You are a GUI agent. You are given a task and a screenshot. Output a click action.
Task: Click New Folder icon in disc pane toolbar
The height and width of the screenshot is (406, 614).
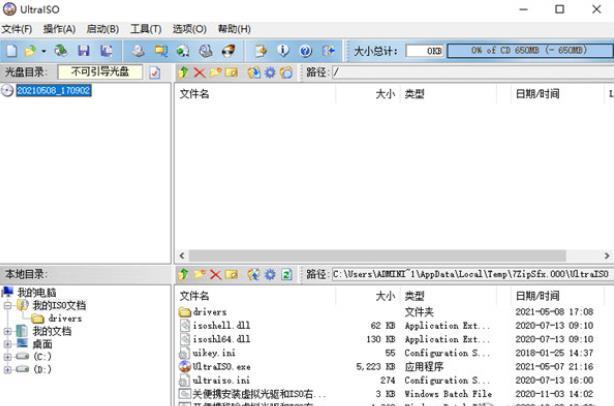tap(215, 72)
